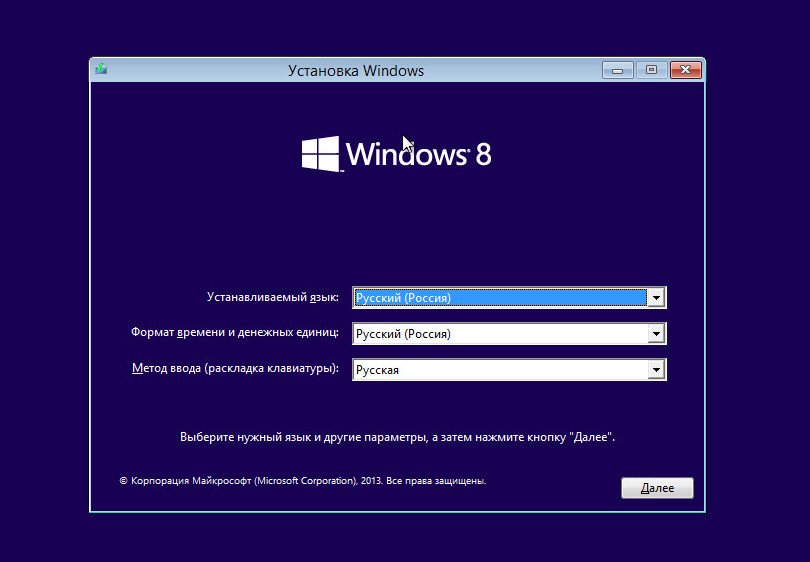Viewport: 810px width, 562px height.
Task: Close the Установка Windows window
Action: 686,70
